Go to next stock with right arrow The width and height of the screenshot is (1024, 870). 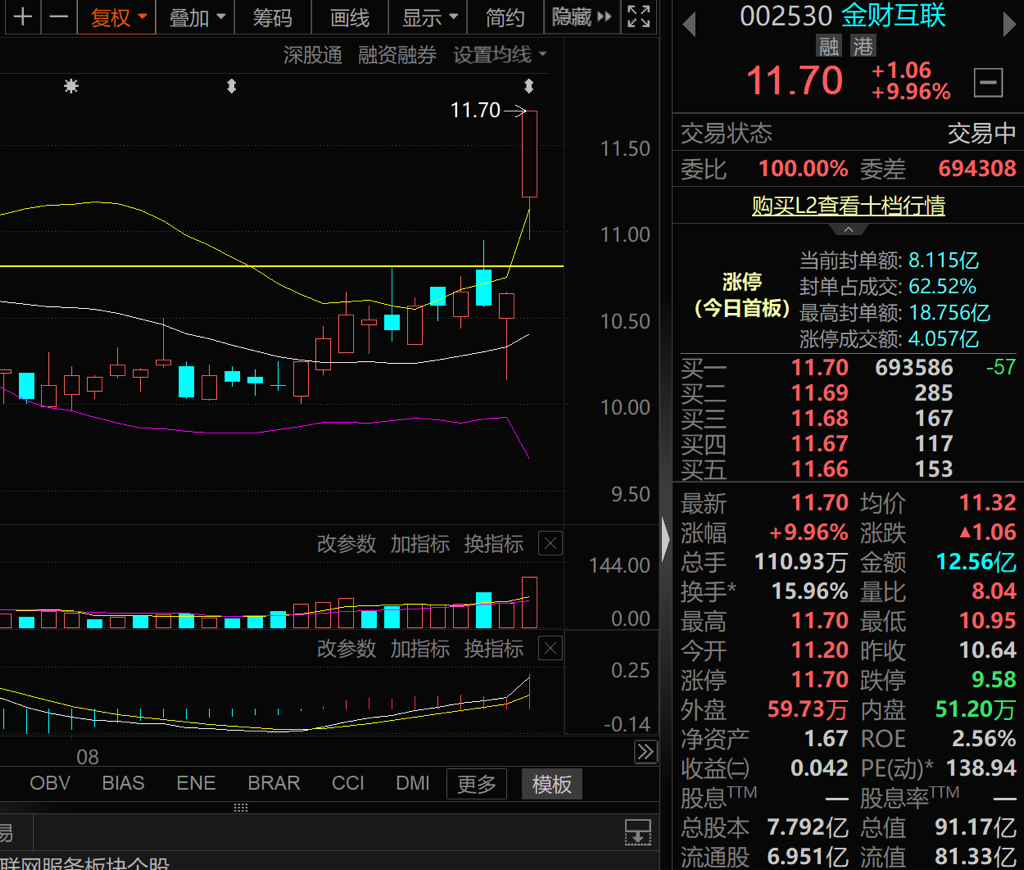[1010, 24]
